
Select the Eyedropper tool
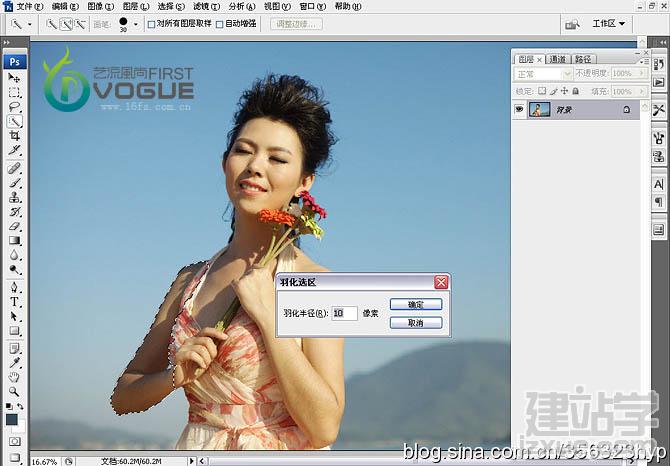(x=14, y=363)
